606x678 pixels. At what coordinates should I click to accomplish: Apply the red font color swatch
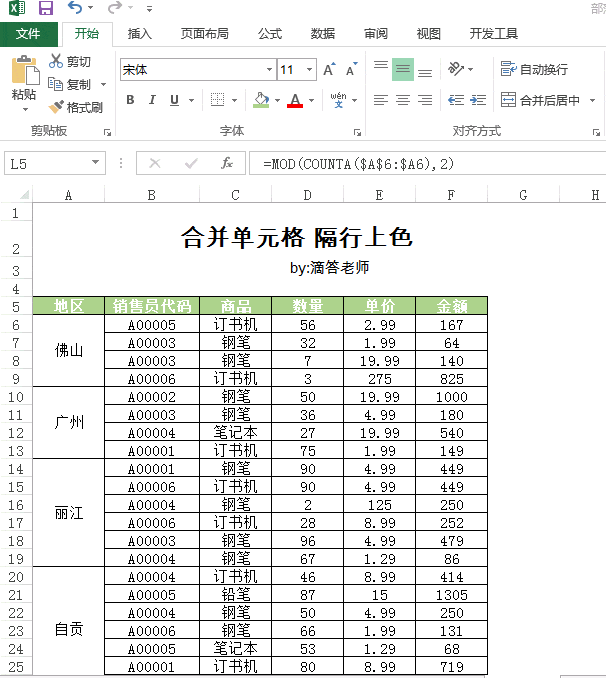[x=294, y=100]
